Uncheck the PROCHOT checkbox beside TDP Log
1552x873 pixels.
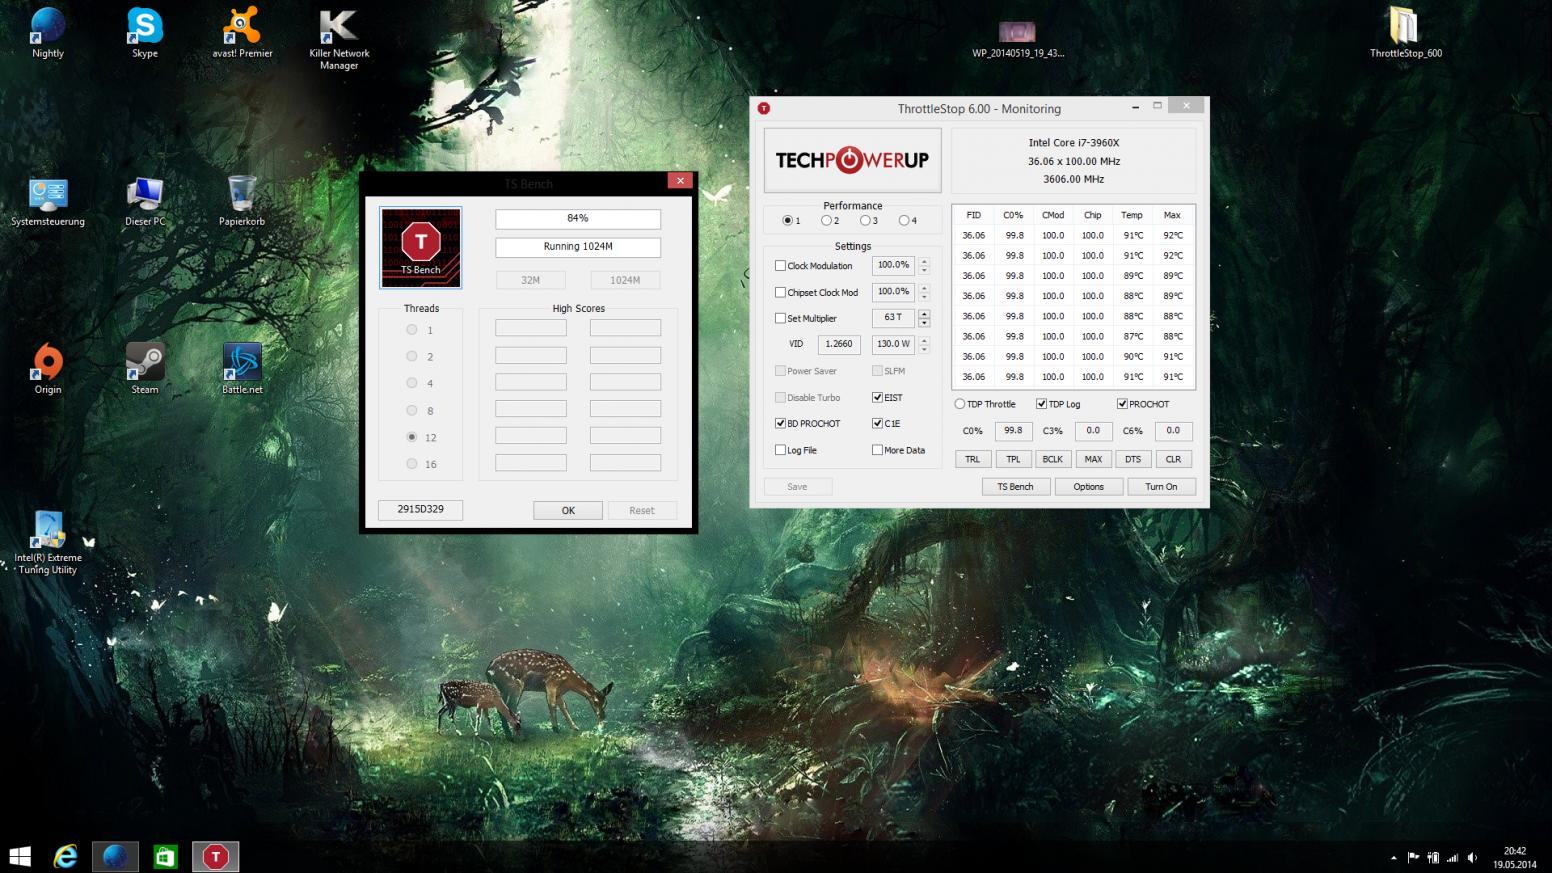1122,404
